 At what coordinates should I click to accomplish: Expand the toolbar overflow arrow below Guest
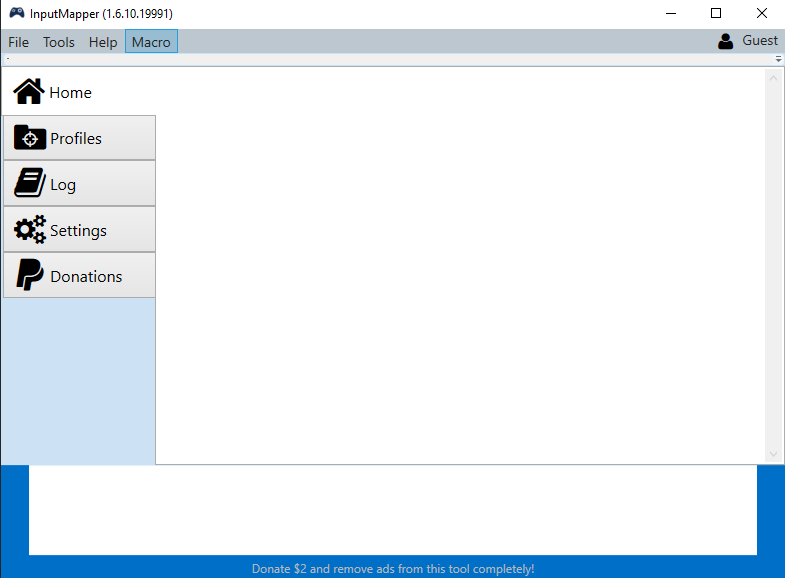[778, 59]
